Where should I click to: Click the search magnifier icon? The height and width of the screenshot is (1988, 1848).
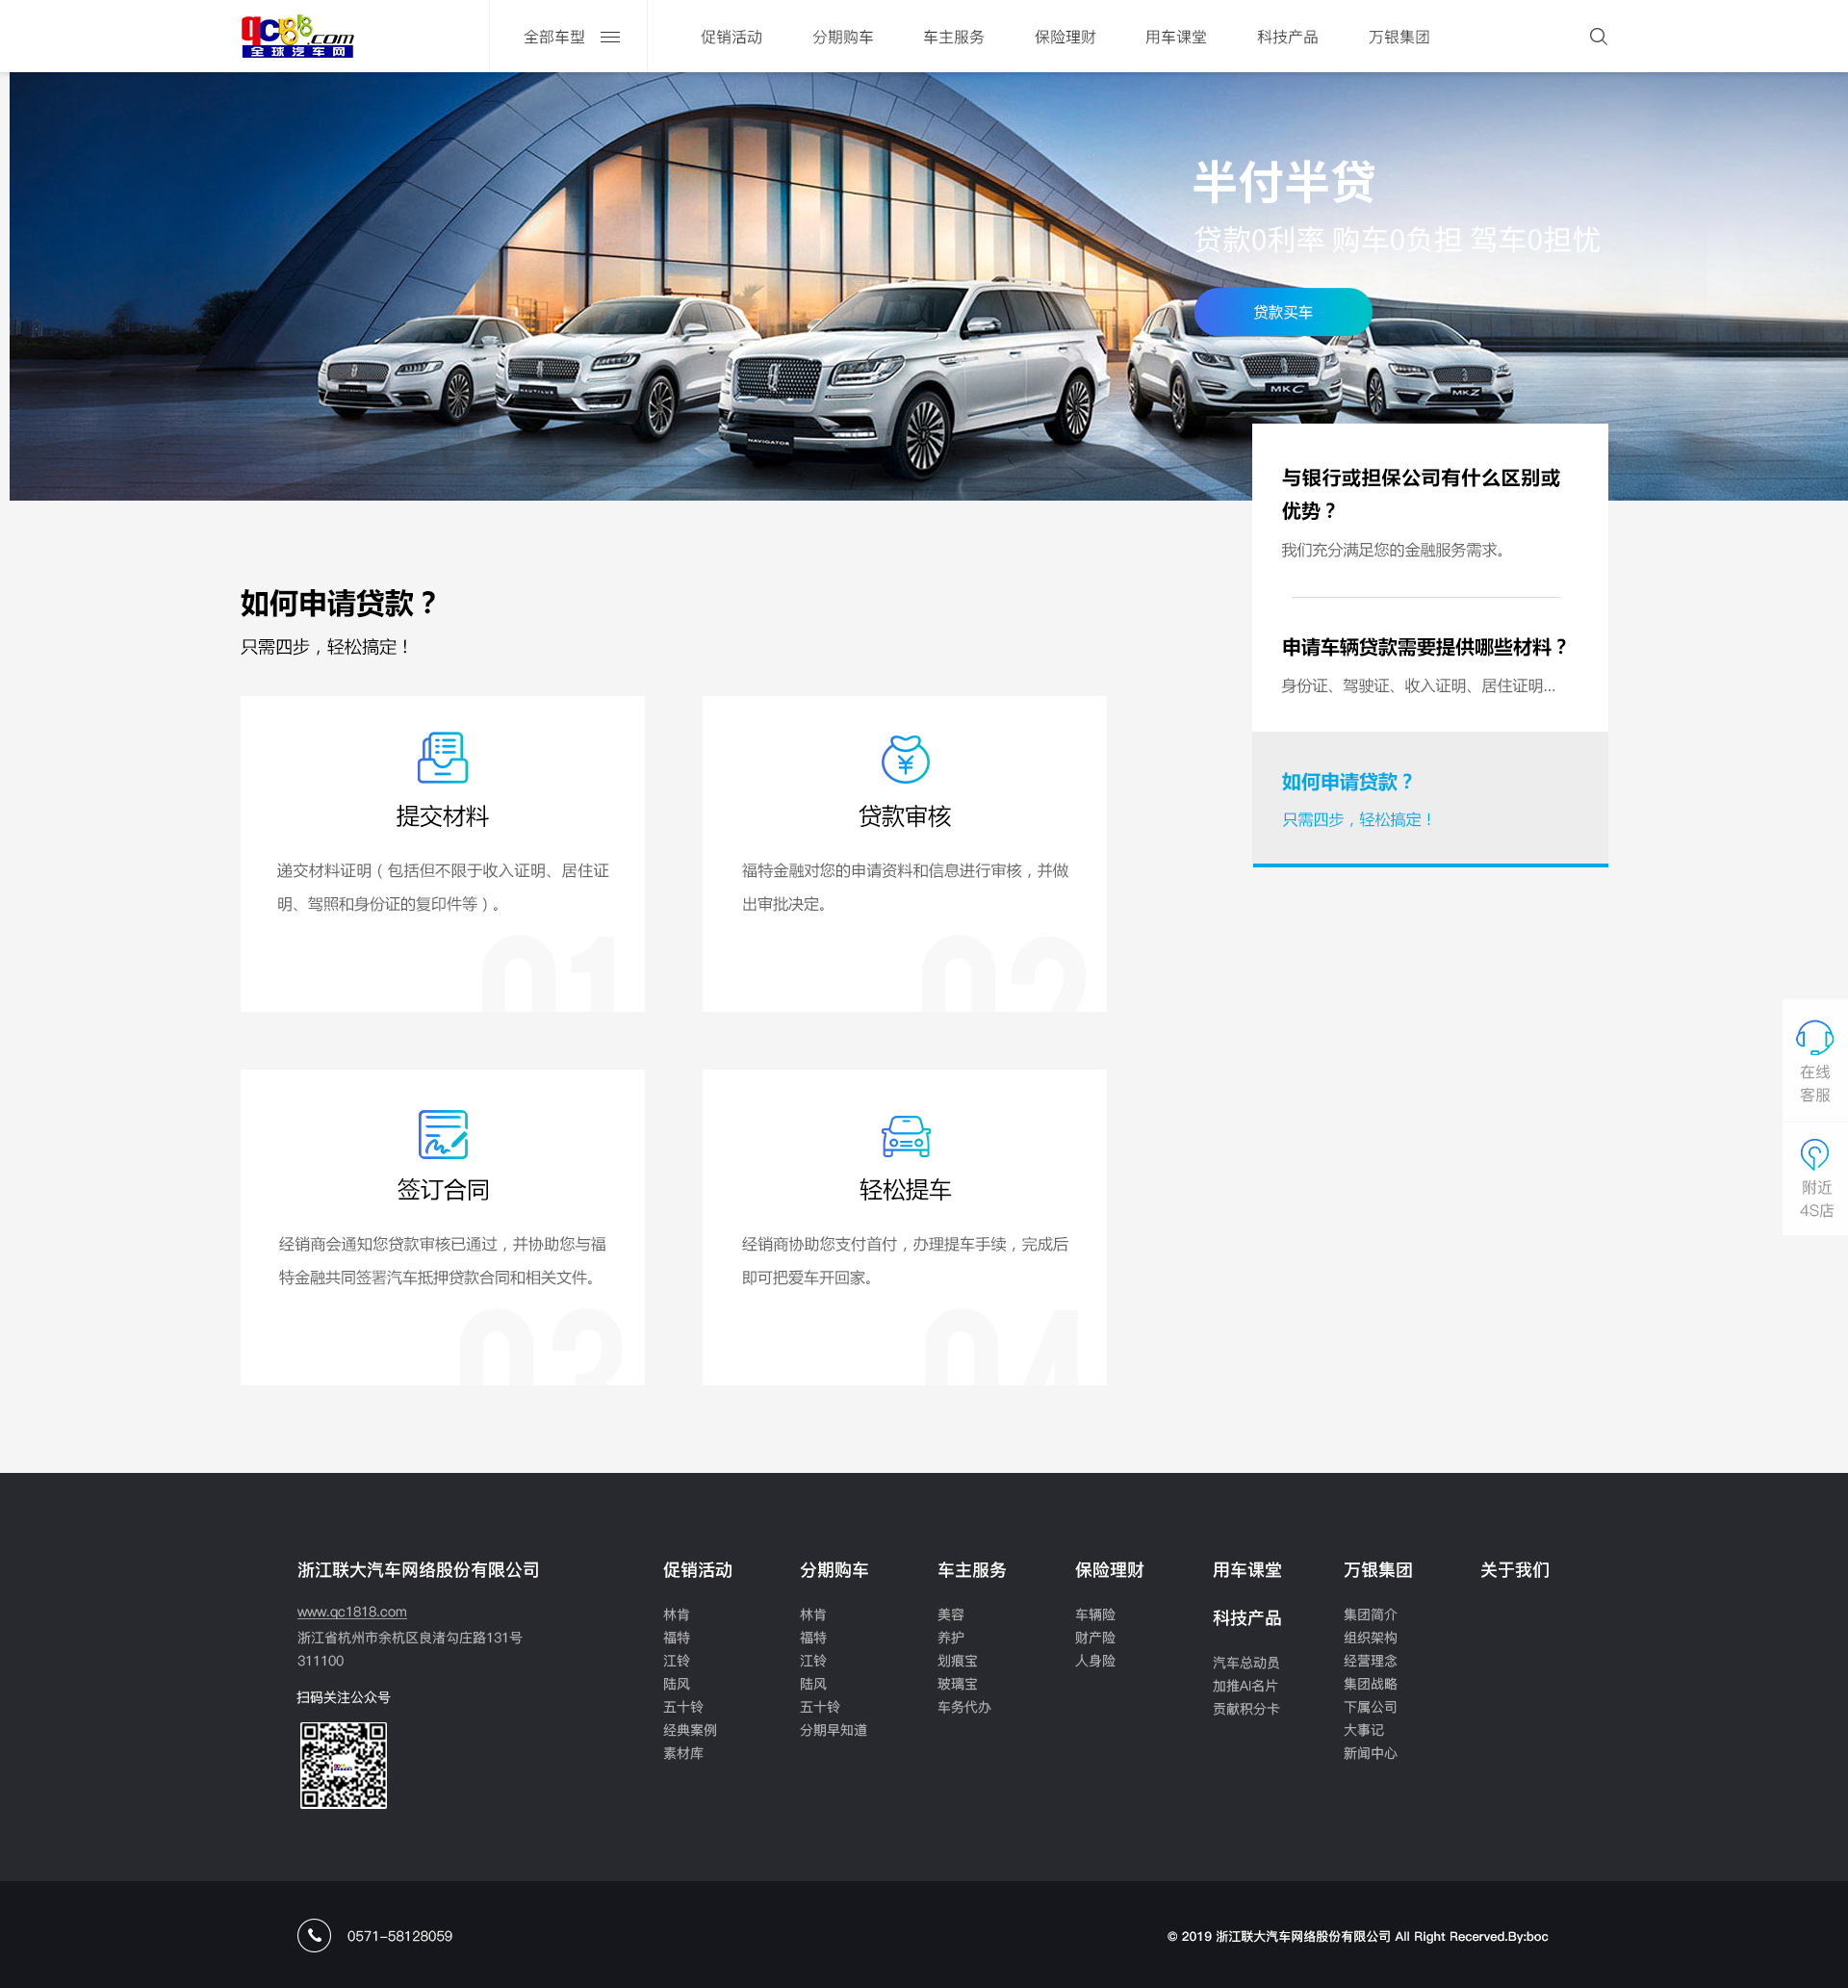tap(1597, 37)
